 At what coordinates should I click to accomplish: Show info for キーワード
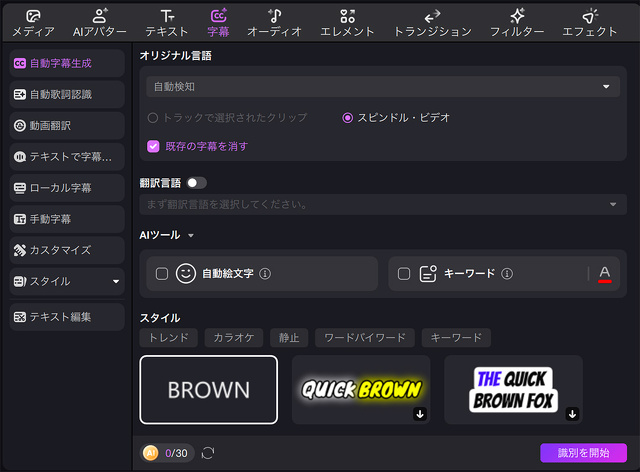(507, 274)
